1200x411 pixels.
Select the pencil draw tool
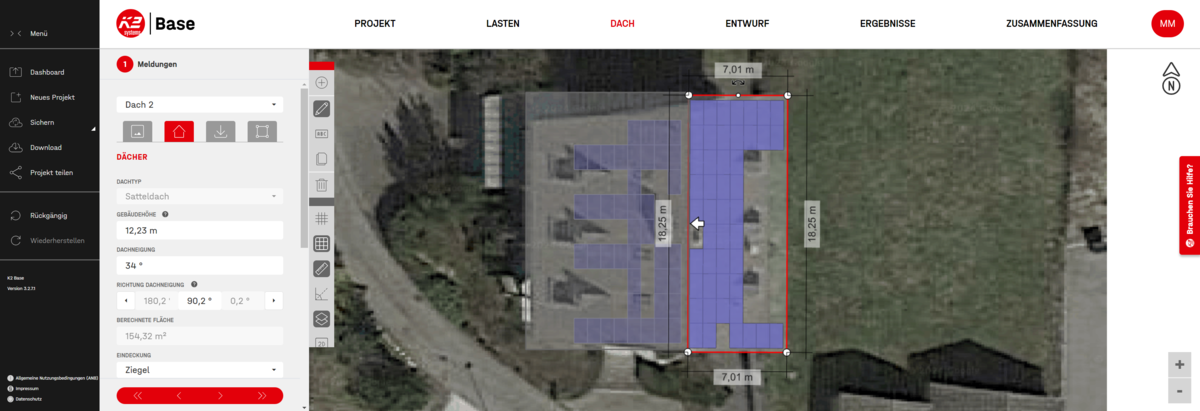322,109
